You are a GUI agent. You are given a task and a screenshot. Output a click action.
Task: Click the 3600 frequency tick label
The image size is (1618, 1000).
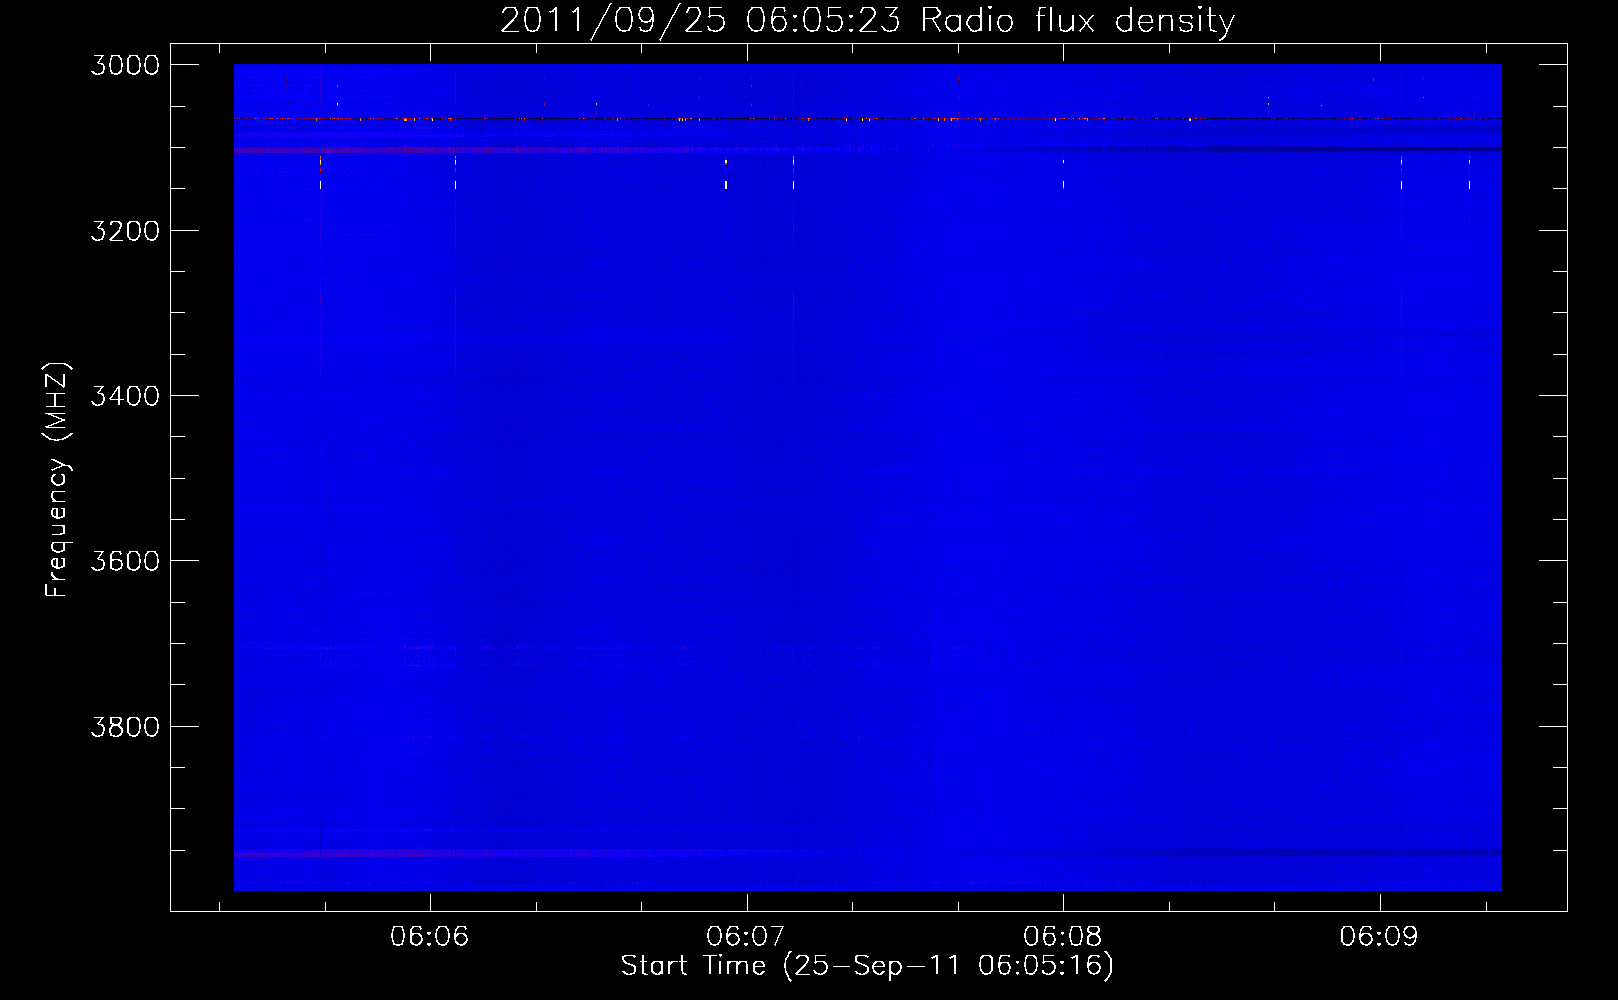pos(125,561)
